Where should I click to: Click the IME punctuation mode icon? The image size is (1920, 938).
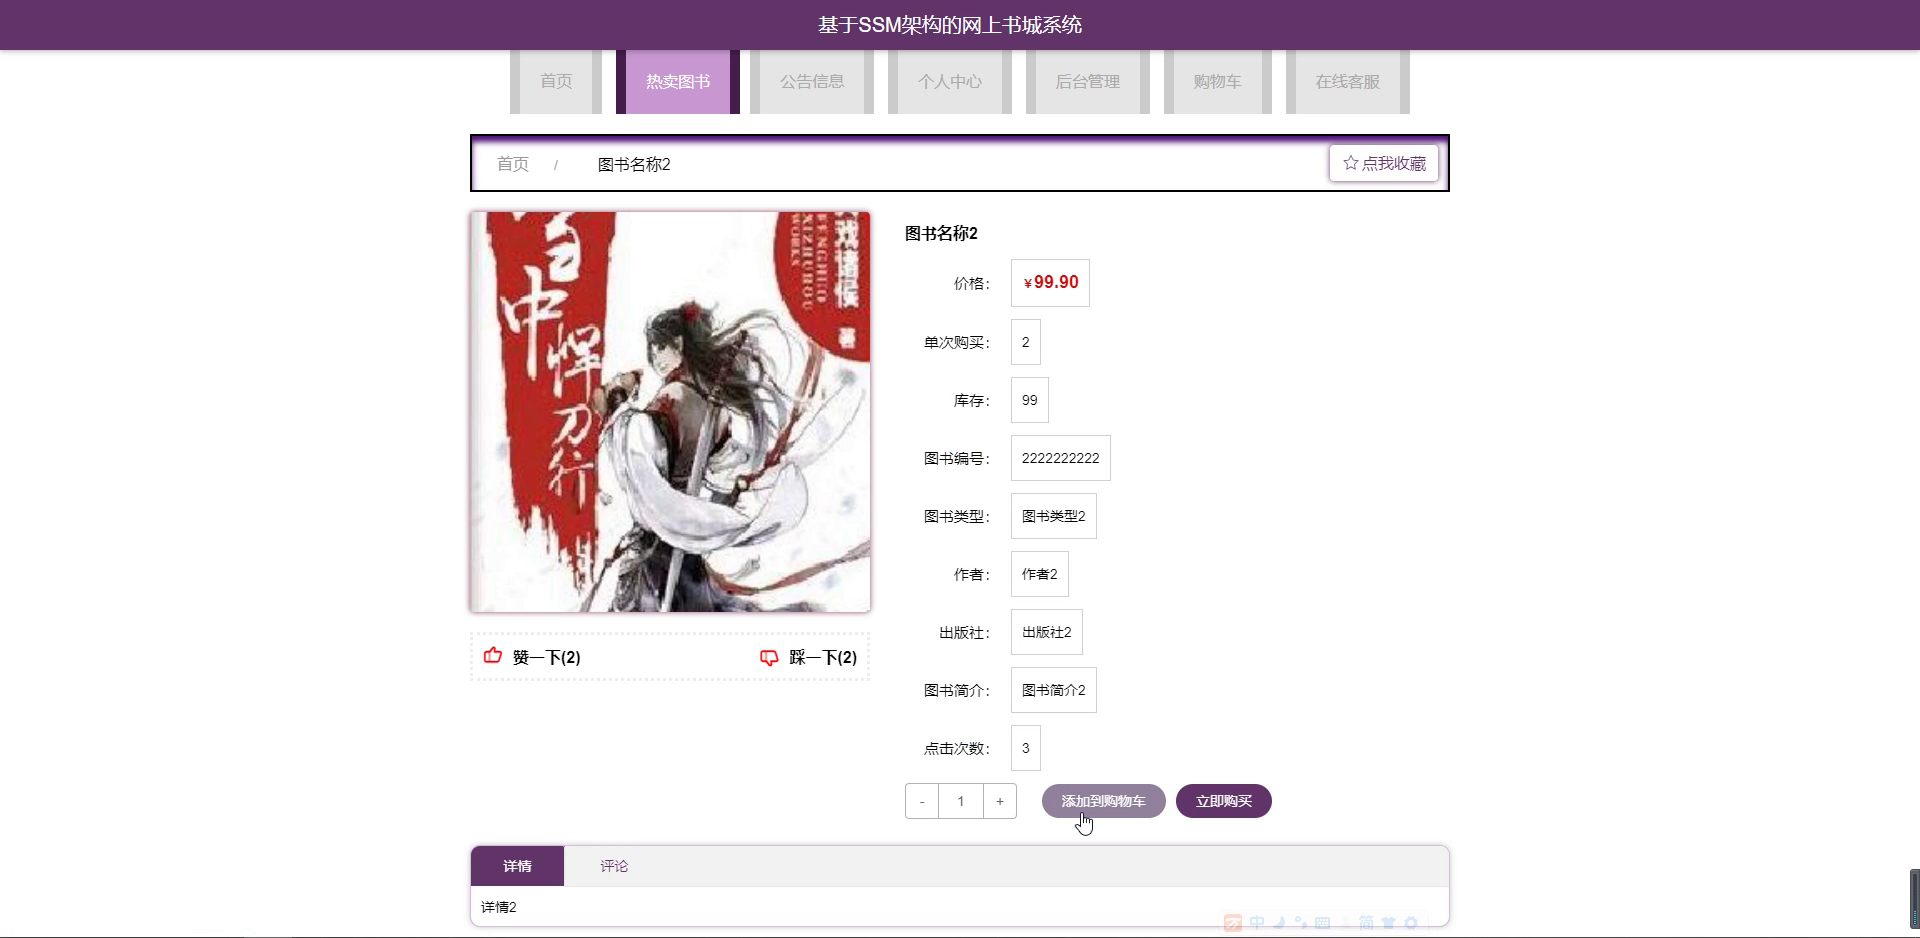(1300, 922)
